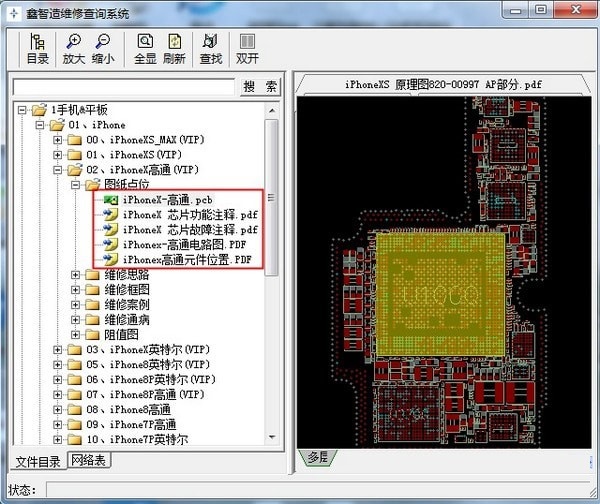600x504 pixels.
Task: Show full view with 全显 icon
Action: click(x=145, y=49)
